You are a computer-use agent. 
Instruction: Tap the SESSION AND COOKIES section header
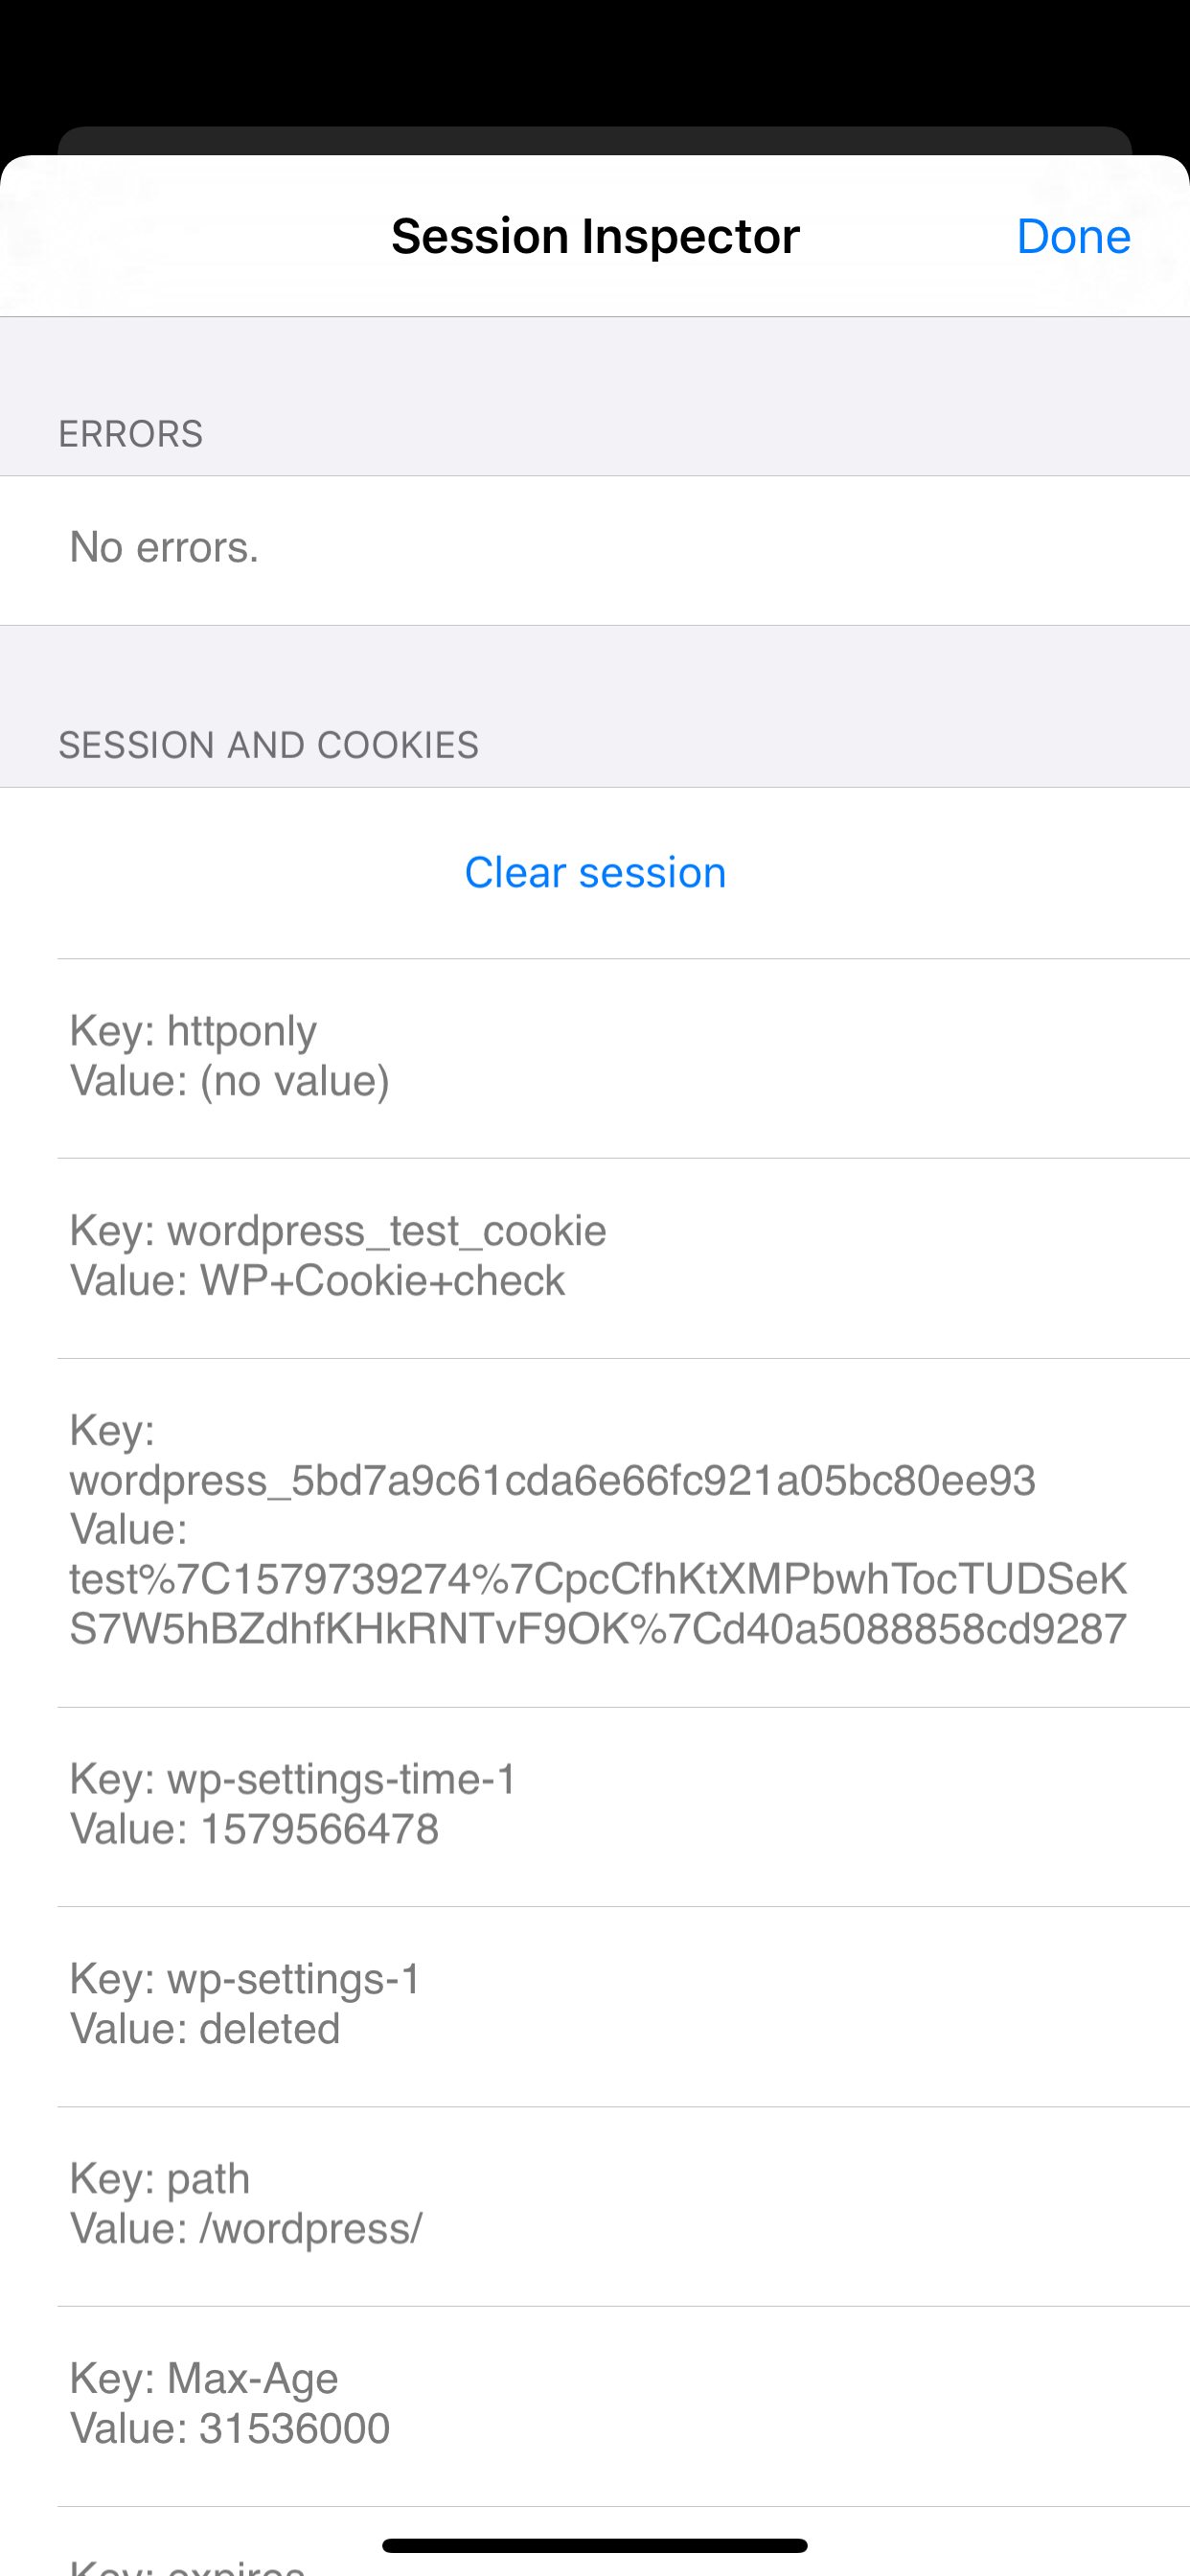click(269, 743)
